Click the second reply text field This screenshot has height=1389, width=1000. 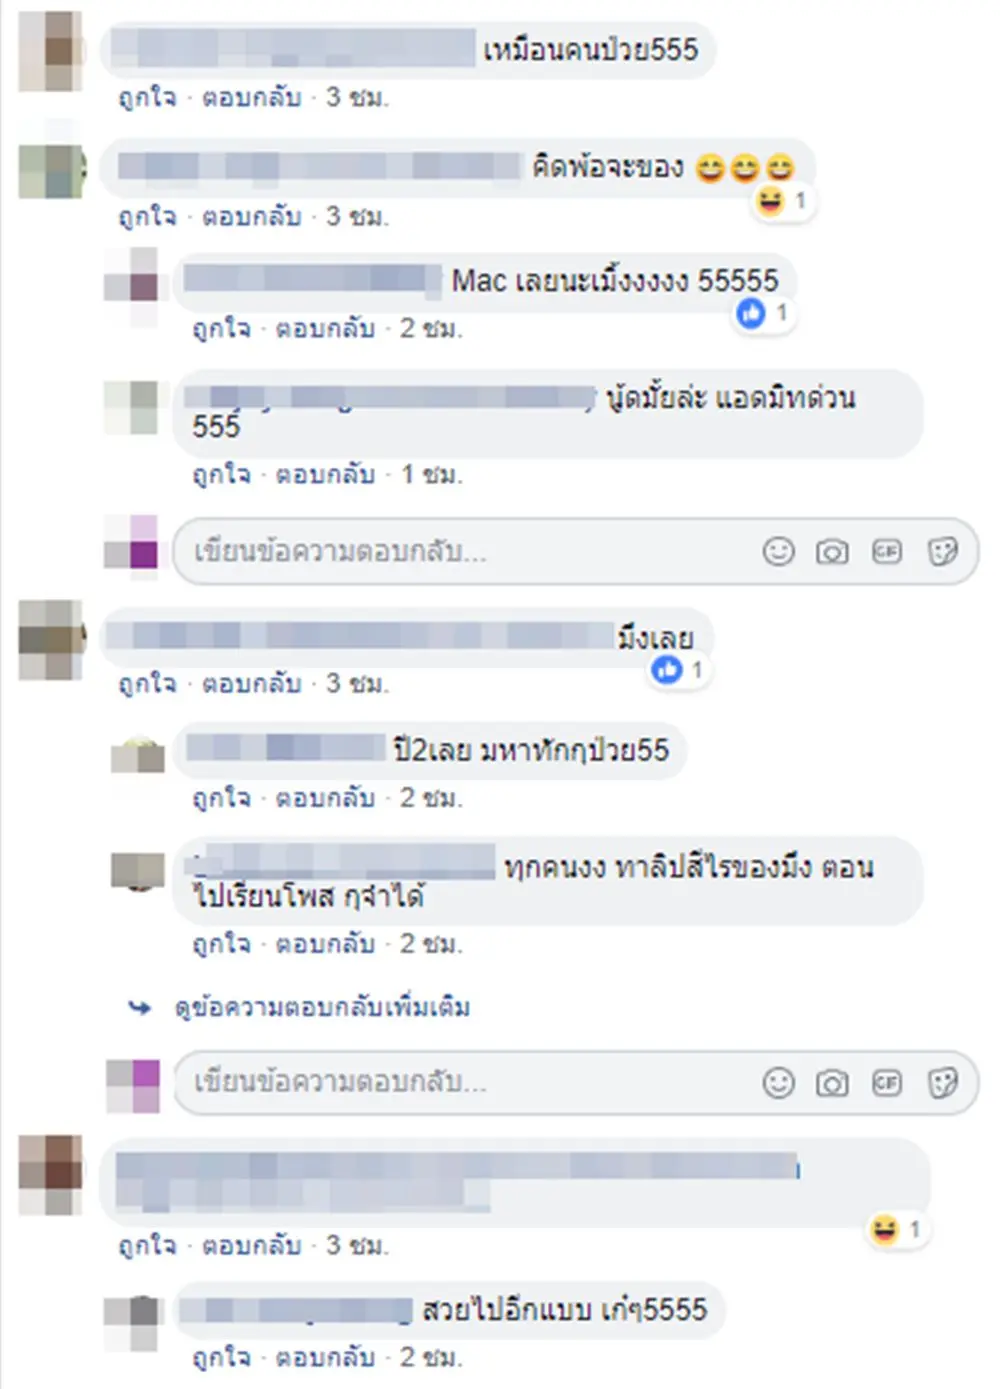point(470,1082)
